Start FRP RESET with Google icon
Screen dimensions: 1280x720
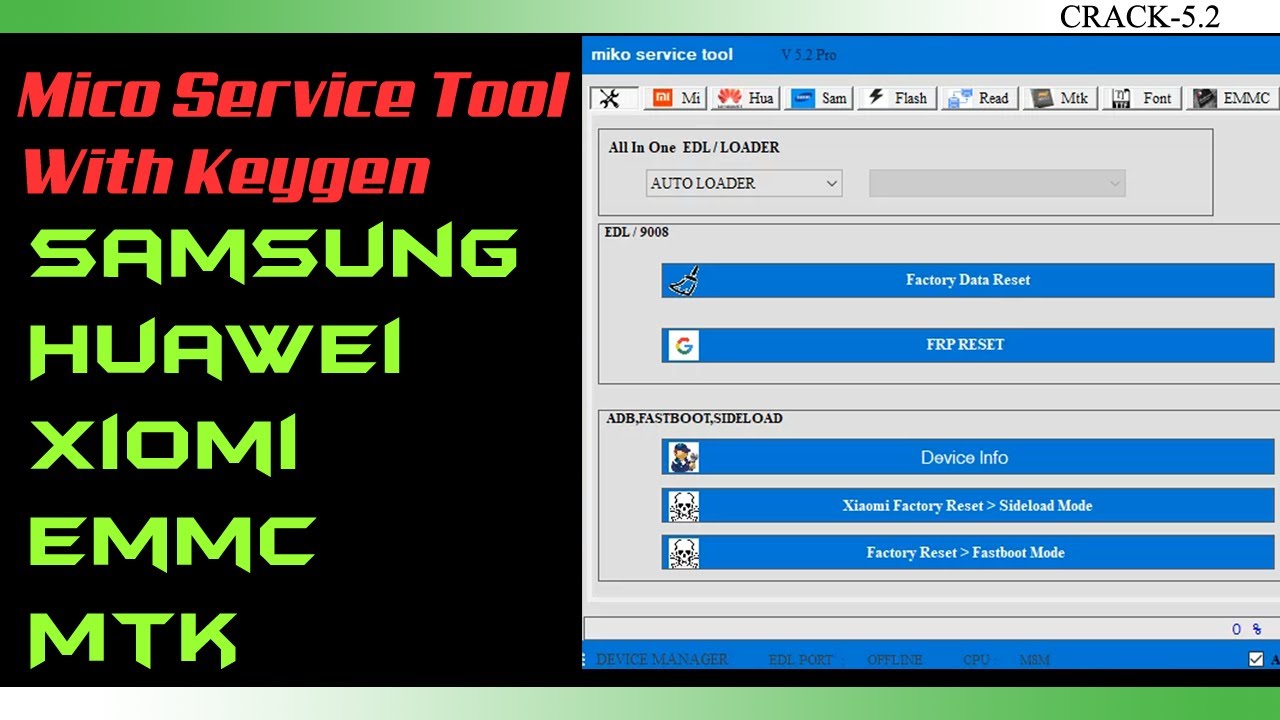968,345
